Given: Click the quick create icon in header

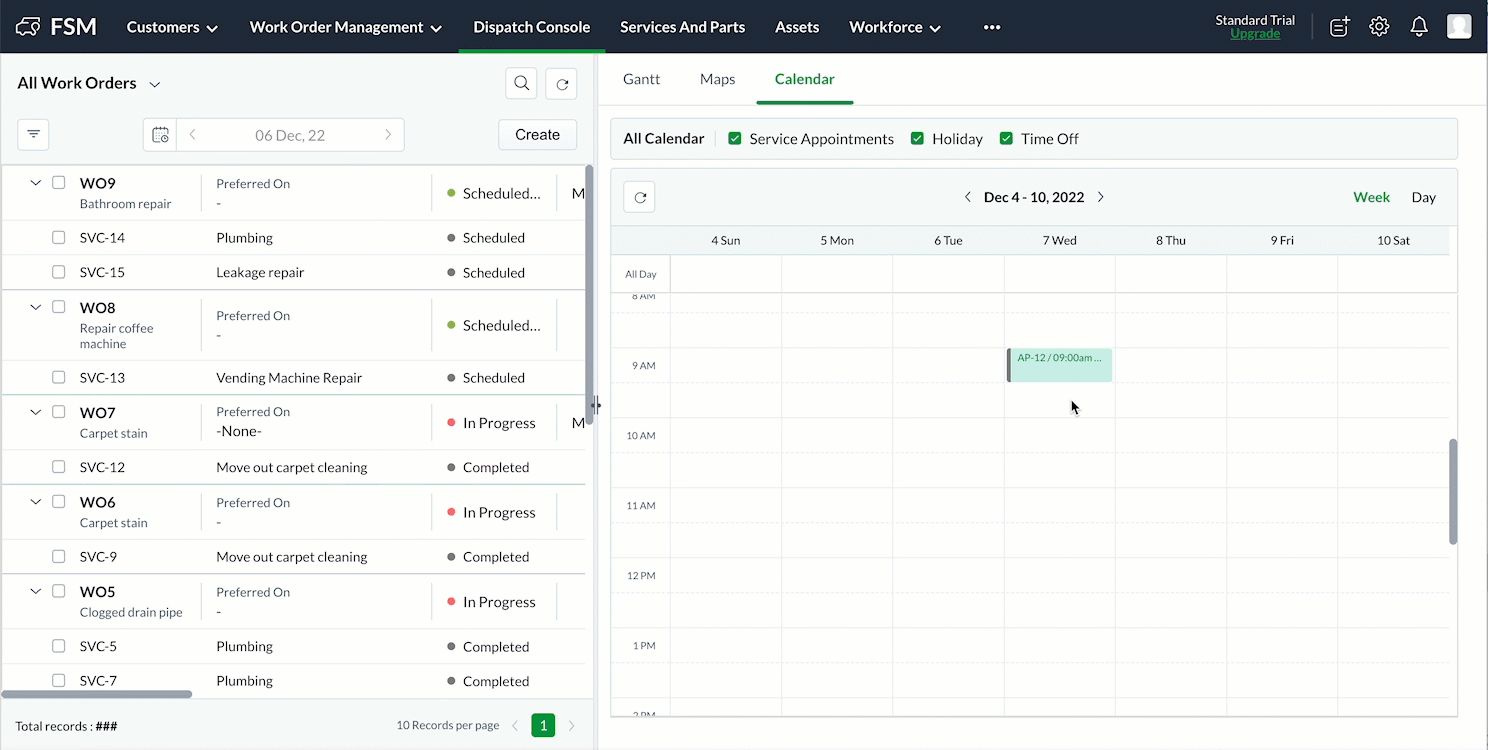Looking at the screenshot, I should point(1339,27).
